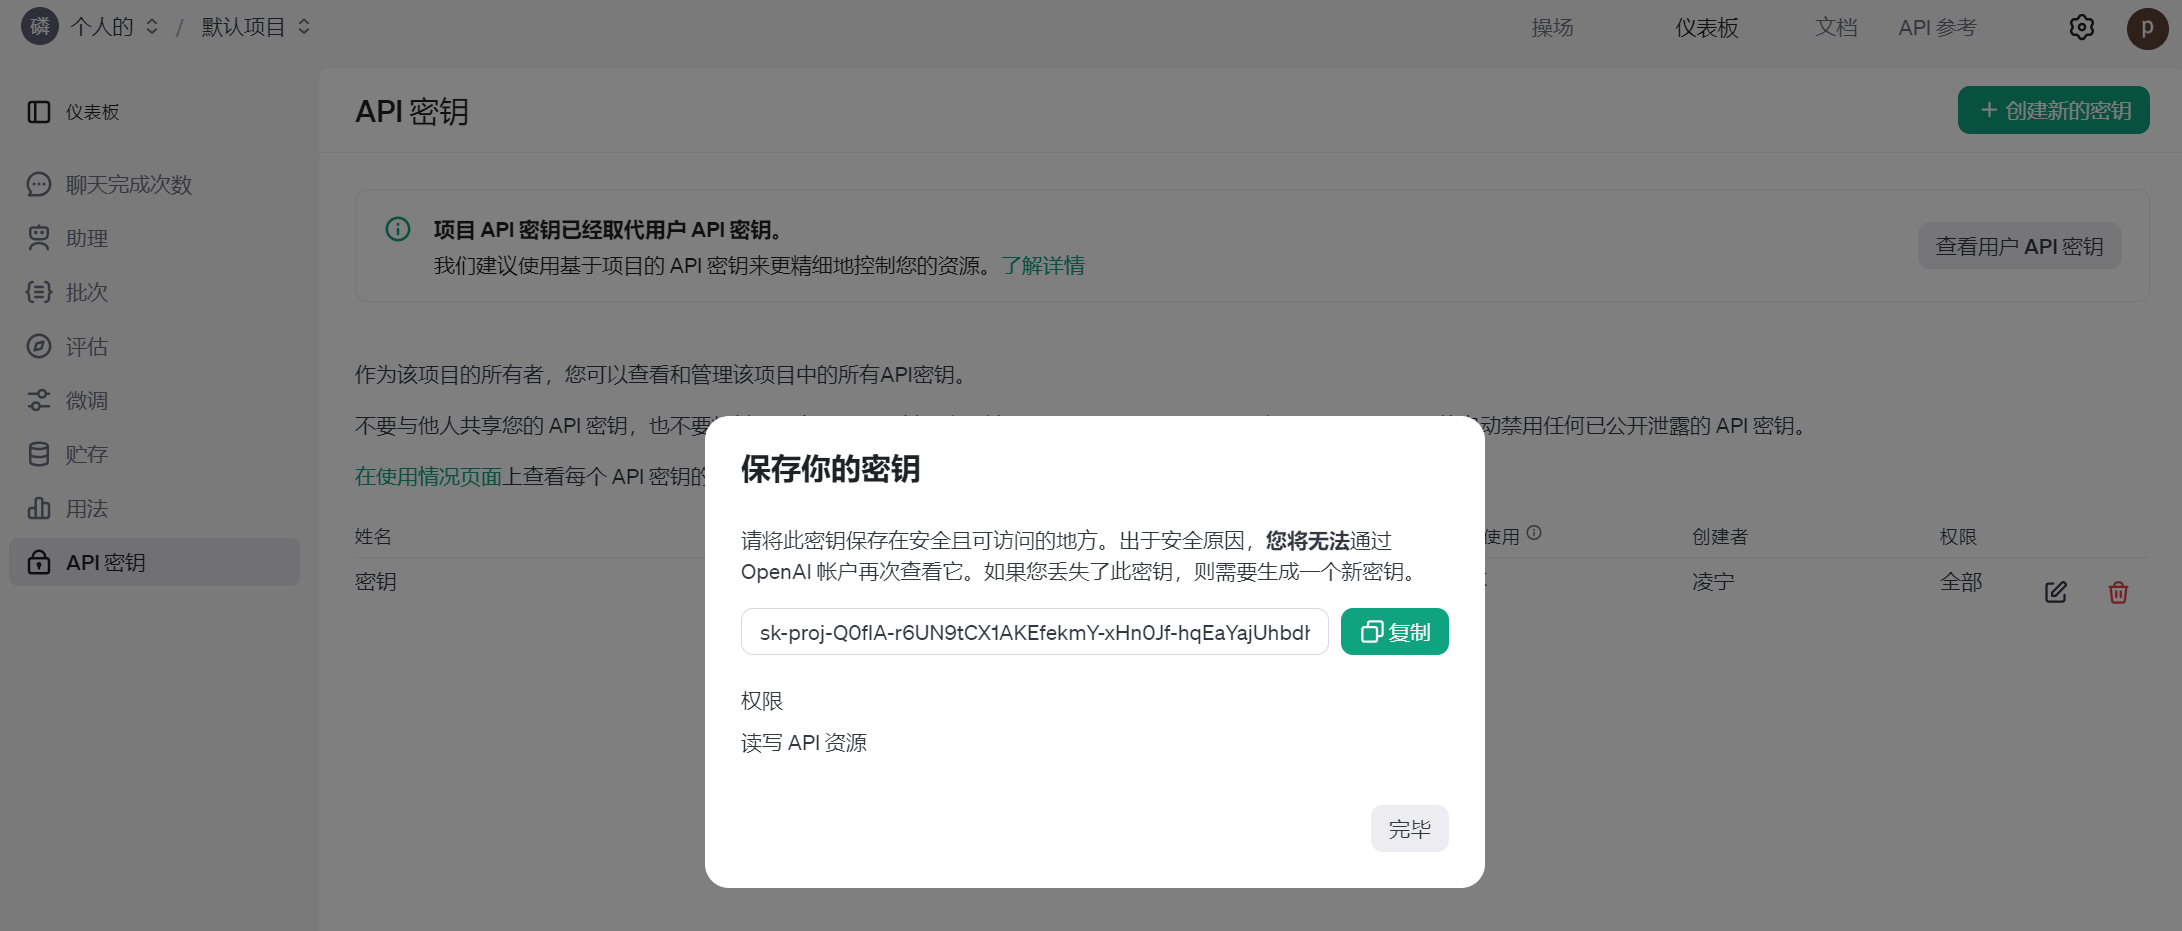The height and width of the screenshot is (931, 2182).
Task: Click 查看用户 API 密钥 button
Action: click(x=2019, y=246)
